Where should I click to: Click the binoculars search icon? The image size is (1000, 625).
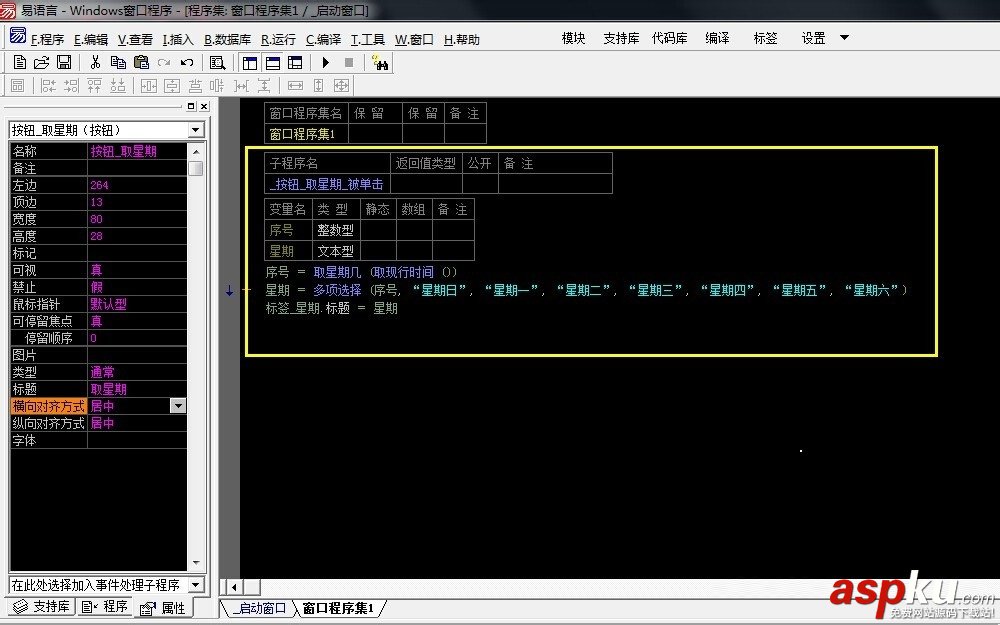point(380,62)
